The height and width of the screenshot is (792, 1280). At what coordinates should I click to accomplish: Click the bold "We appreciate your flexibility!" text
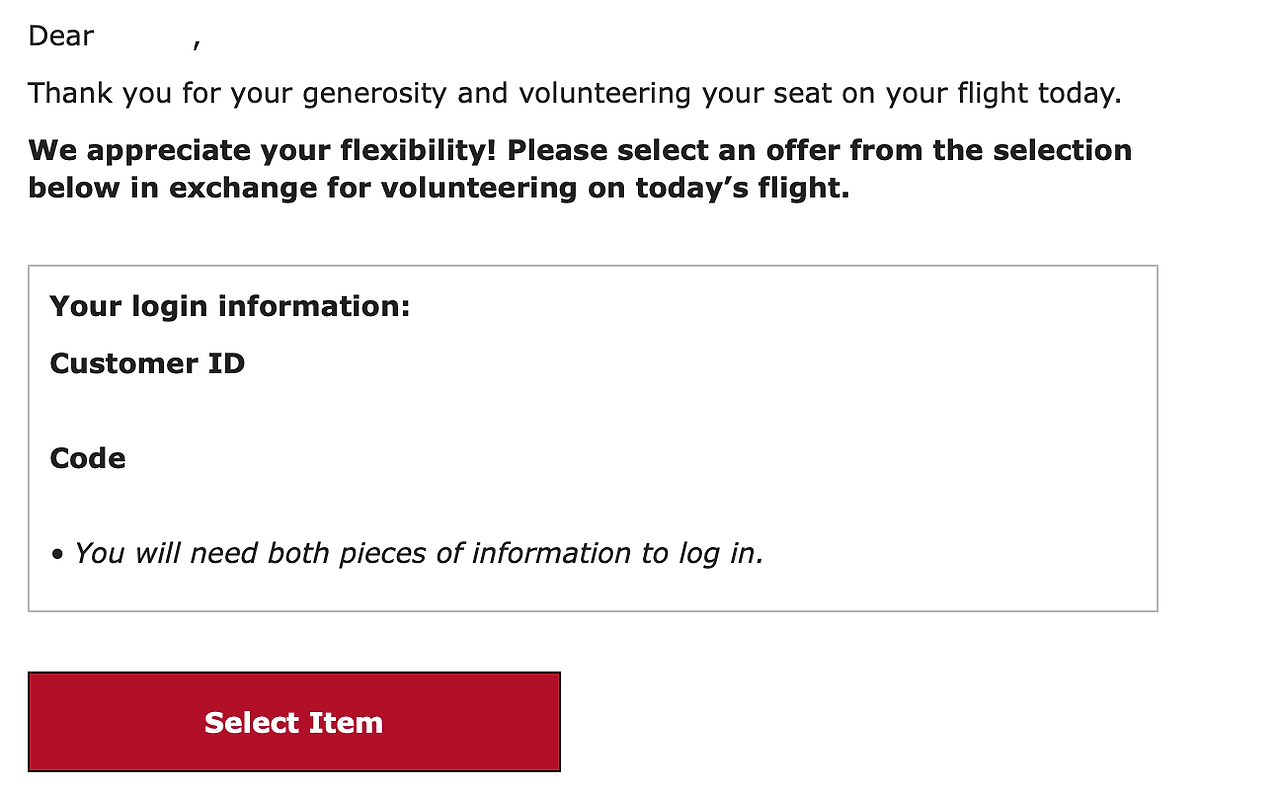[x=265, y=150]
